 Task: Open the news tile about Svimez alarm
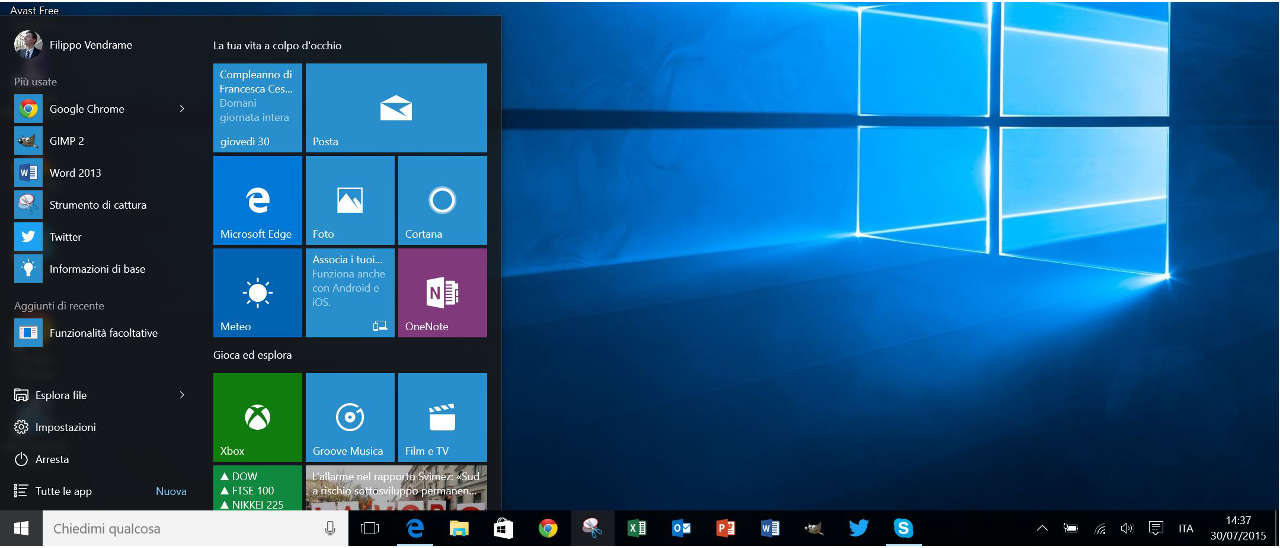(396, 488)
